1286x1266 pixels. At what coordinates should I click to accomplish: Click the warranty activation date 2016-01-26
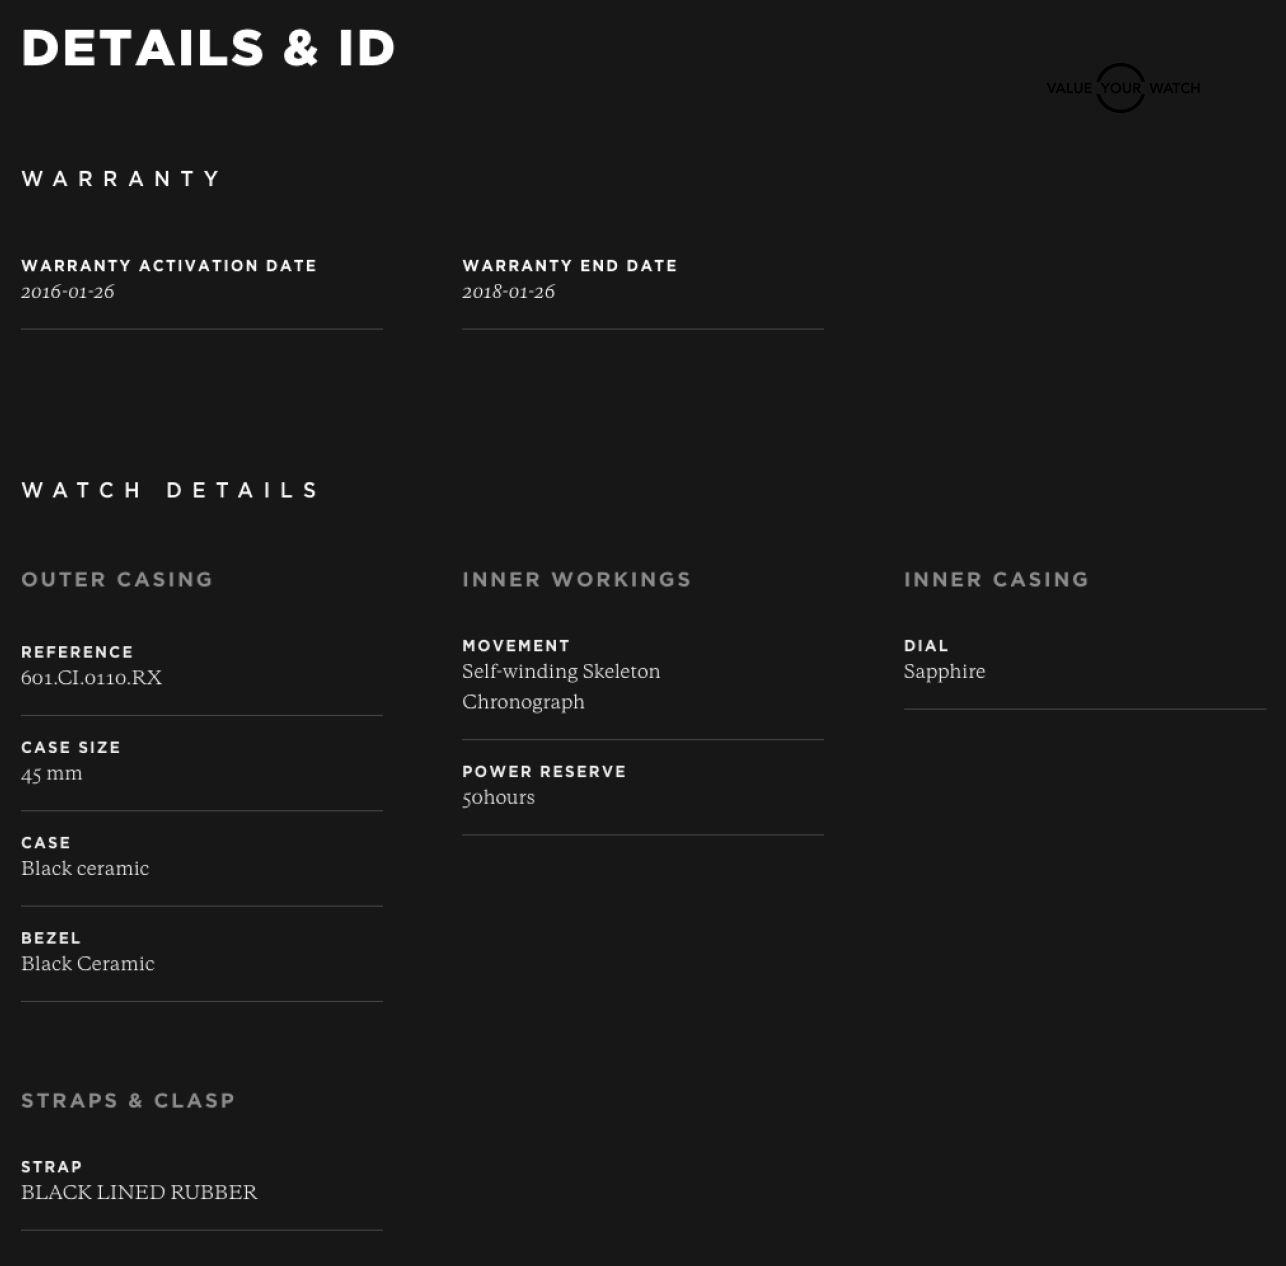click(68, 292)
